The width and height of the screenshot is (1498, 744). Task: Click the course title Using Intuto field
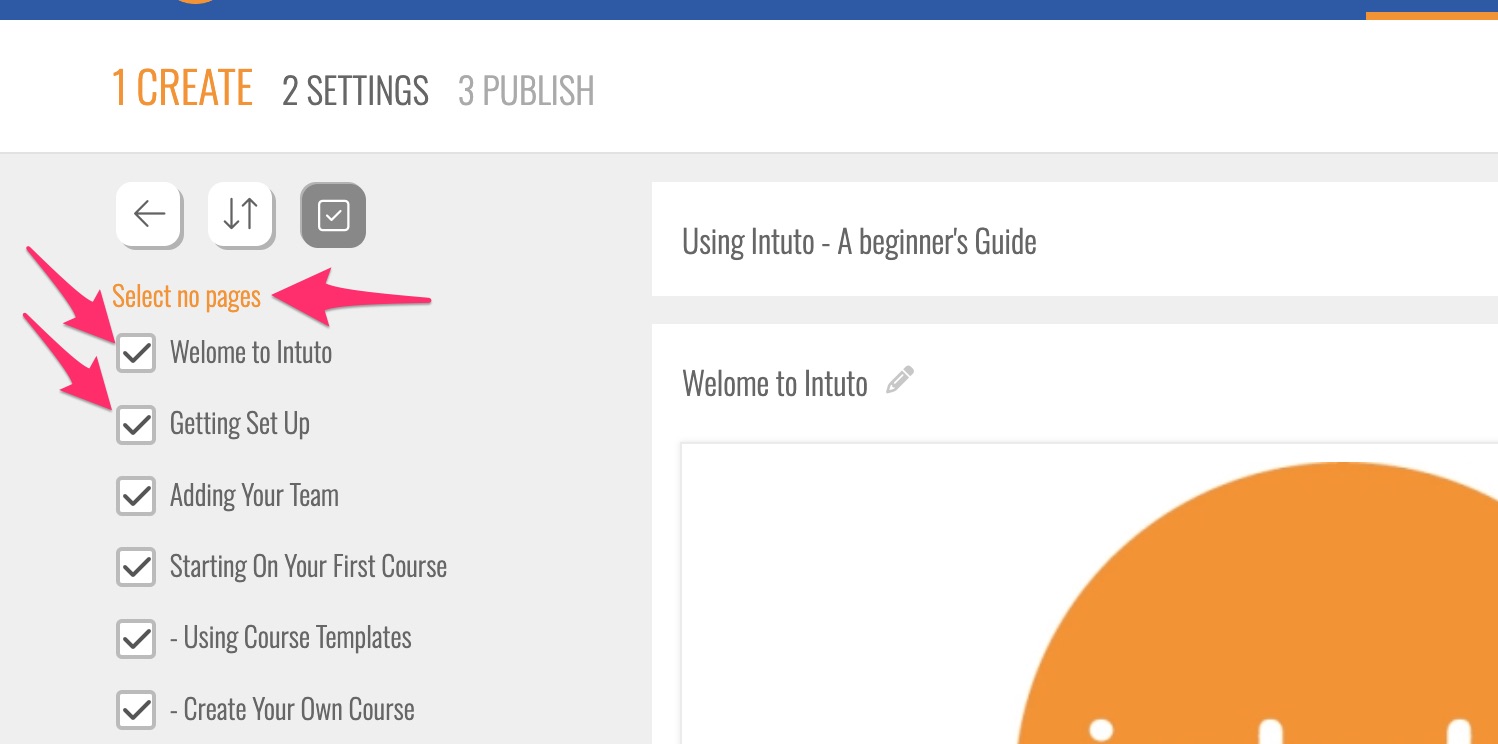(859, 242)
